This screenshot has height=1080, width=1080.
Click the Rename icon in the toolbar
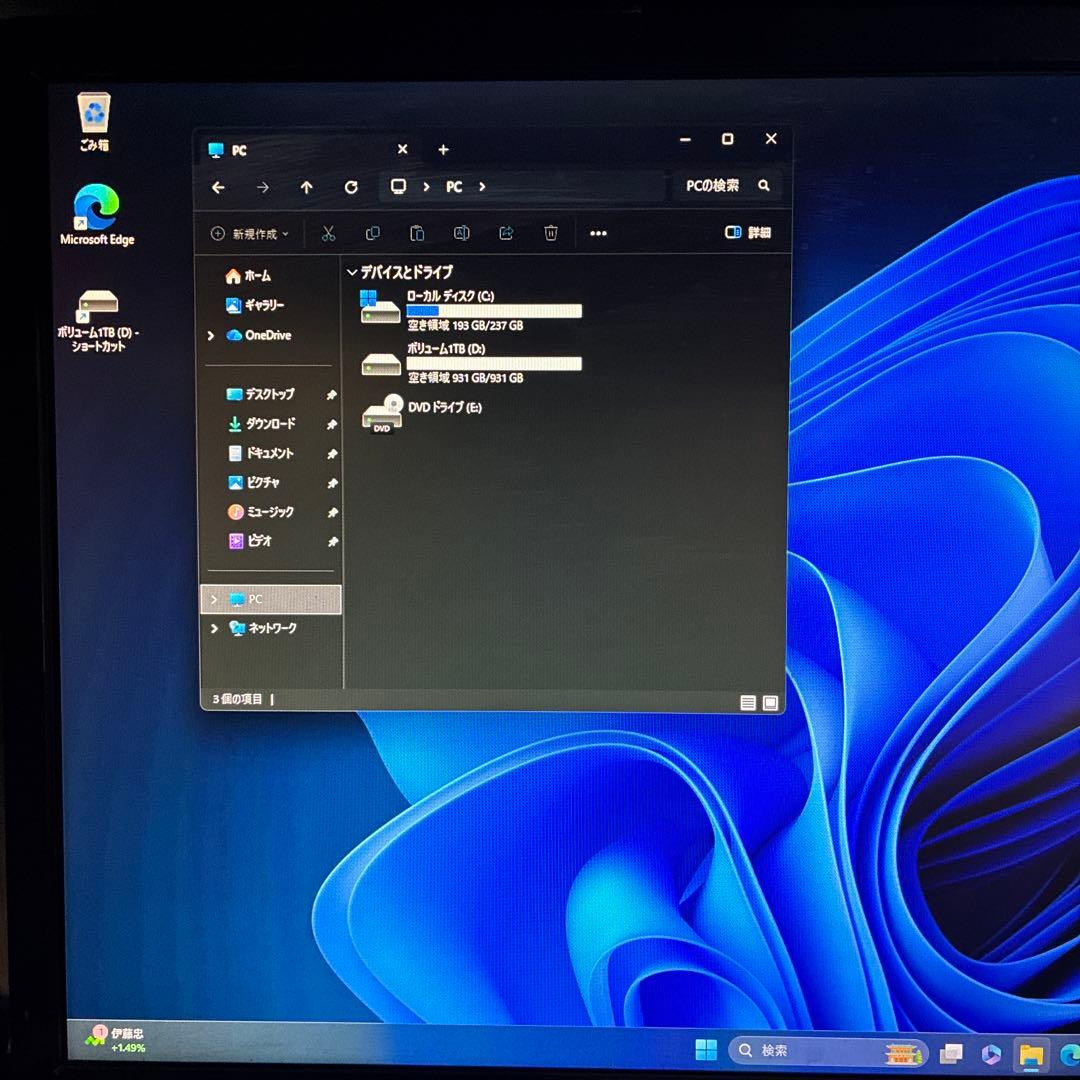(461, 233)
